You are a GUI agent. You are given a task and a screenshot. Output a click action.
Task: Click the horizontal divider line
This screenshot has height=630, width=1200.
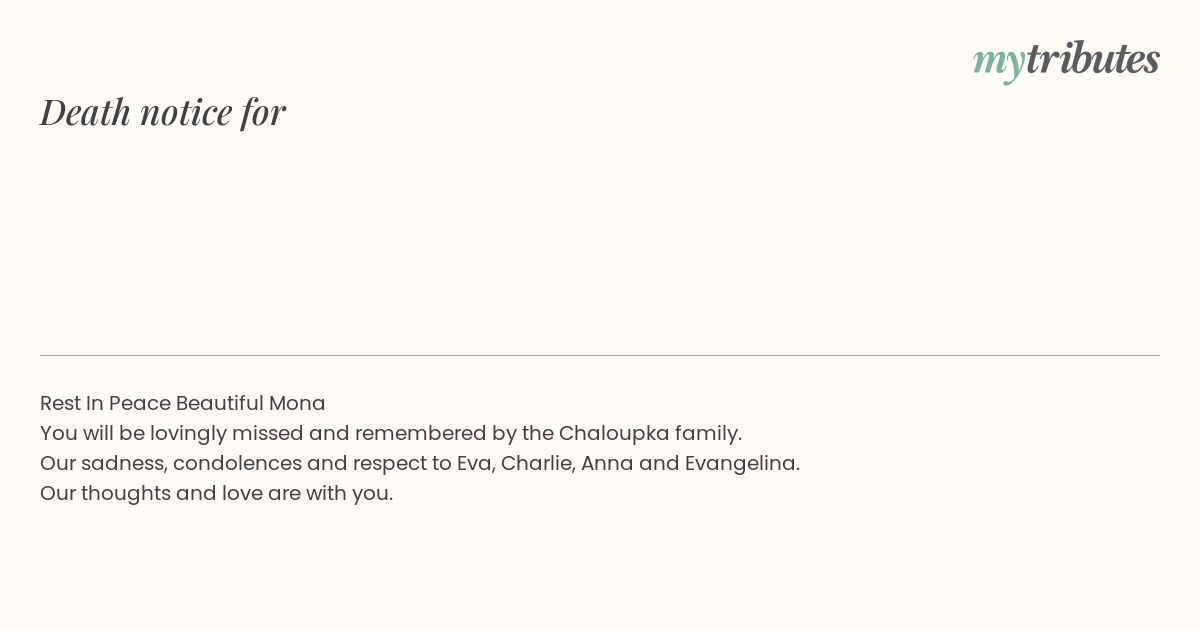pyautogui.click(x=600, y=355)
